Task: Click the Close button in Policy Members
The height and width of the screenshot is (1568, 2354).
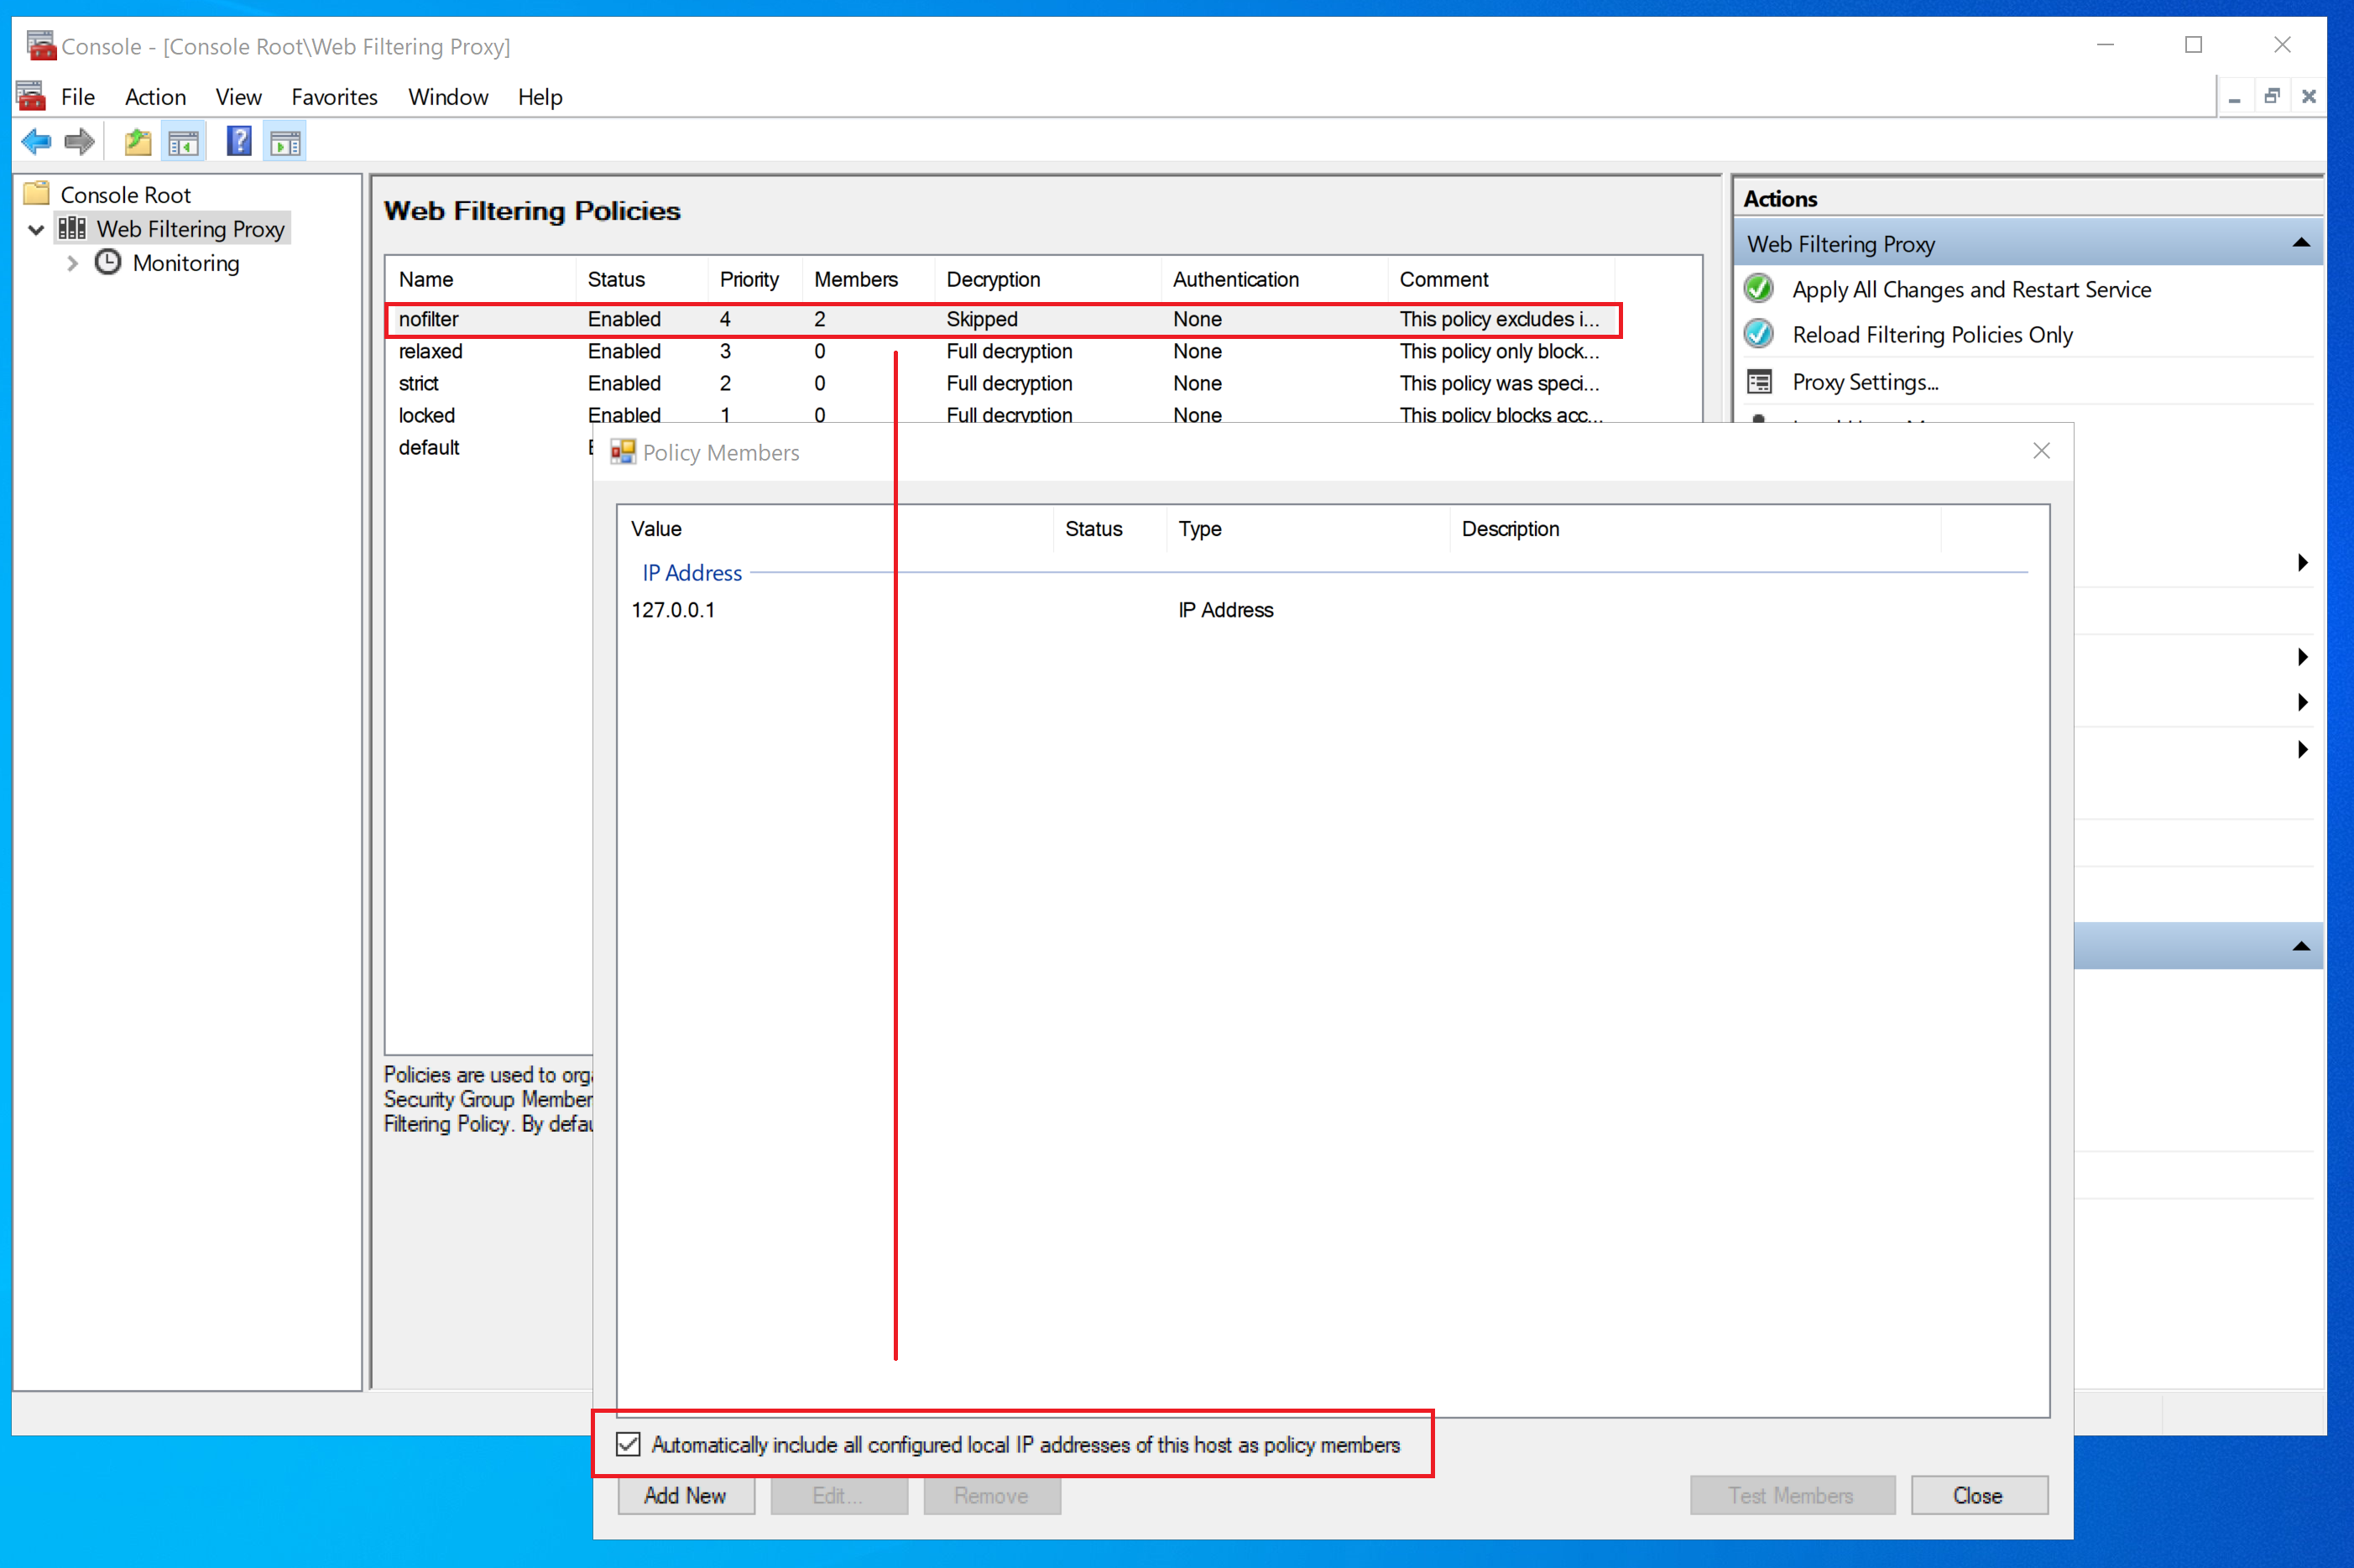Action: click(x=1979, y=1495)
